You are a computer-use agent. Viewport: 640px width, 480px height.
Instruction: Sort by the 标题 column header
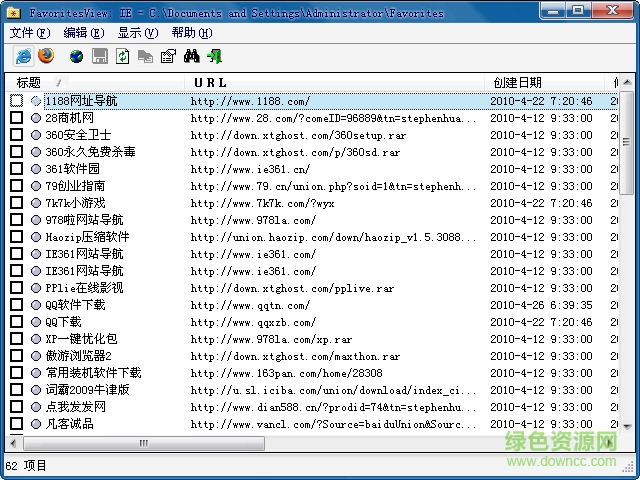[95, 83]
